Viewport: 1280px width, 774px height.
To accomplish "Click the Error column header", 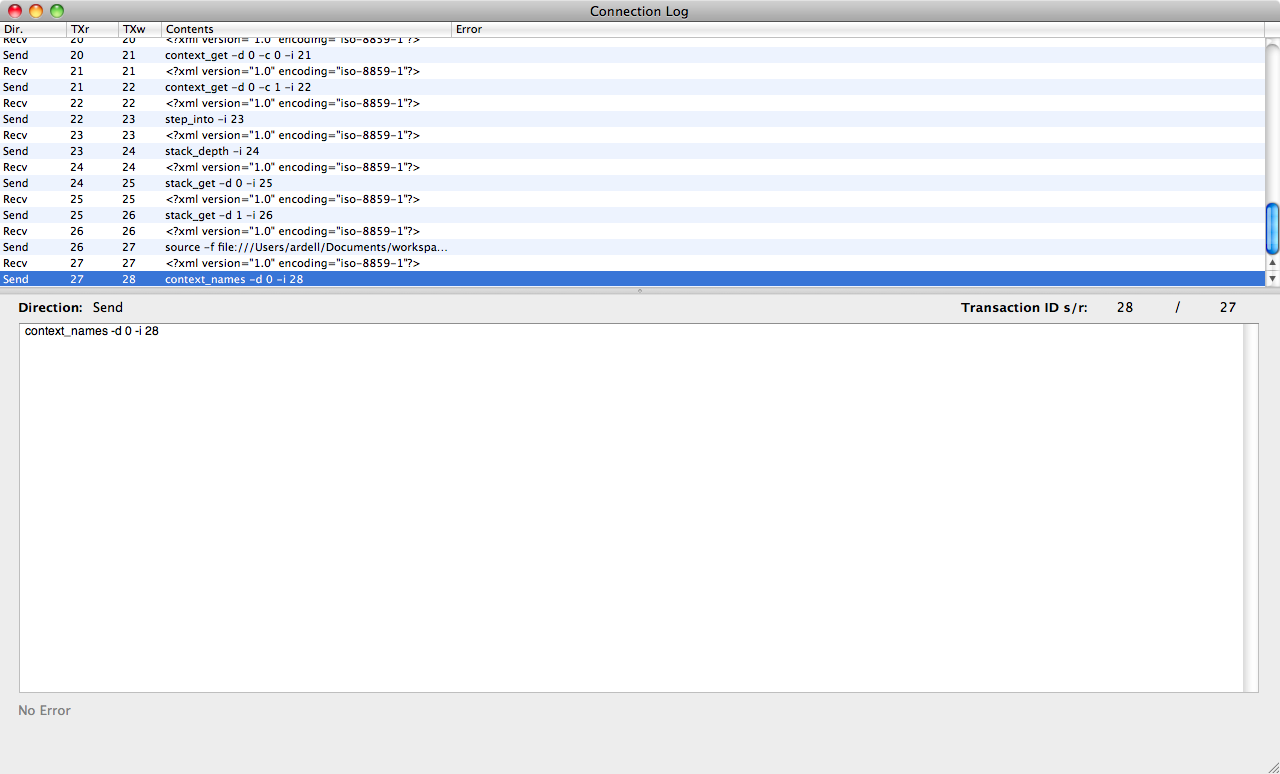I will click(x=856, y=29).
